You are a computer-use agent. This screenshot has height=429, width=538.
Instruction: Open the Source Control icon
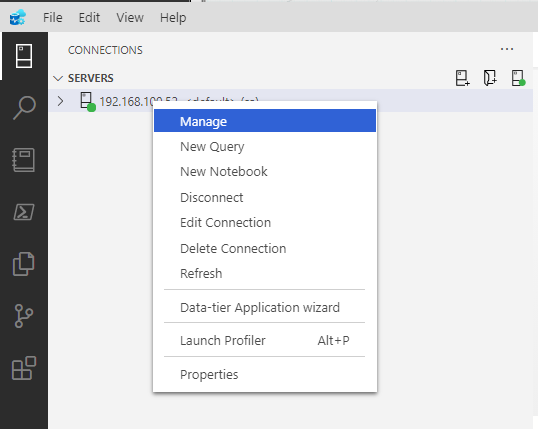pos(24,316)
